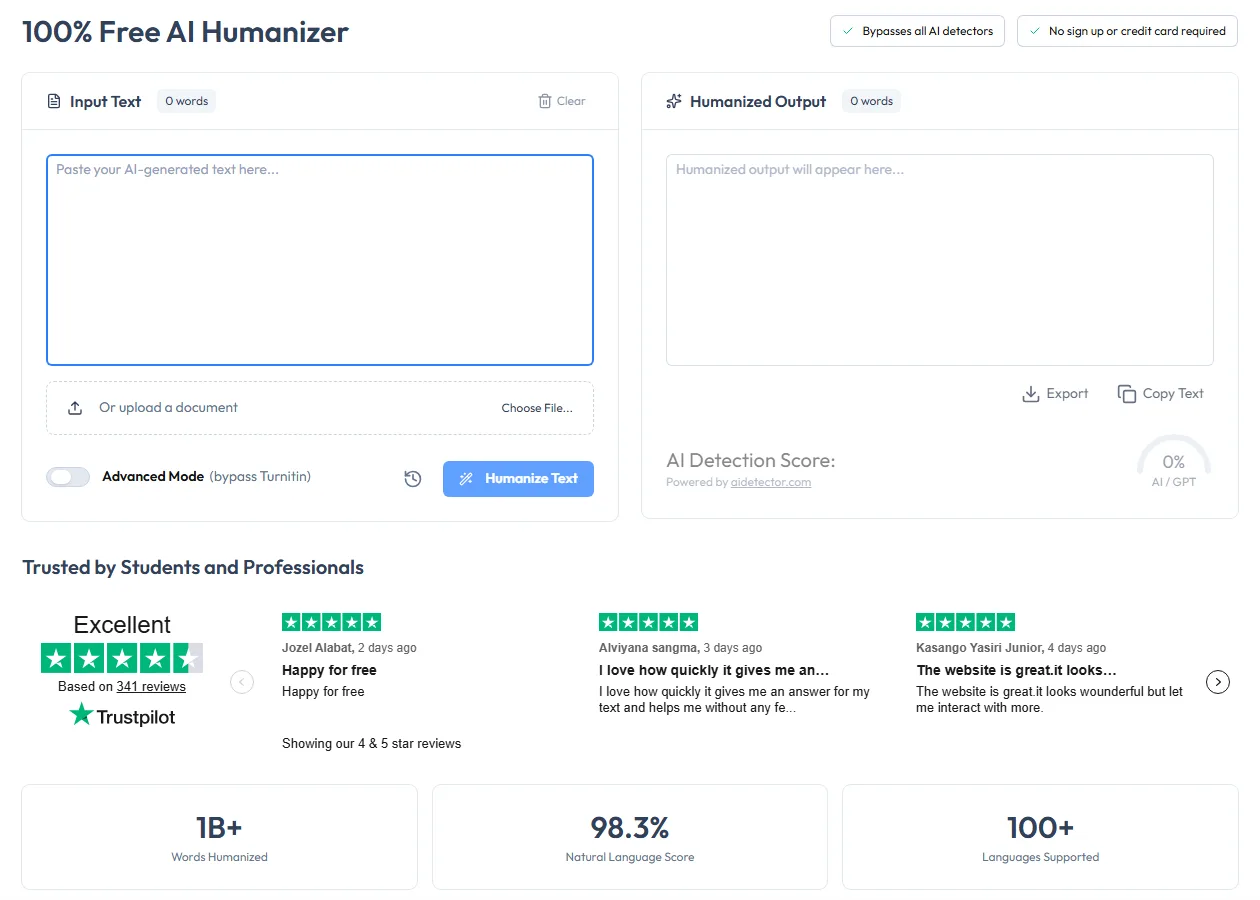The image size is (1260, 900).
Task: Go to previous review arrow
Action: [242, 682]
